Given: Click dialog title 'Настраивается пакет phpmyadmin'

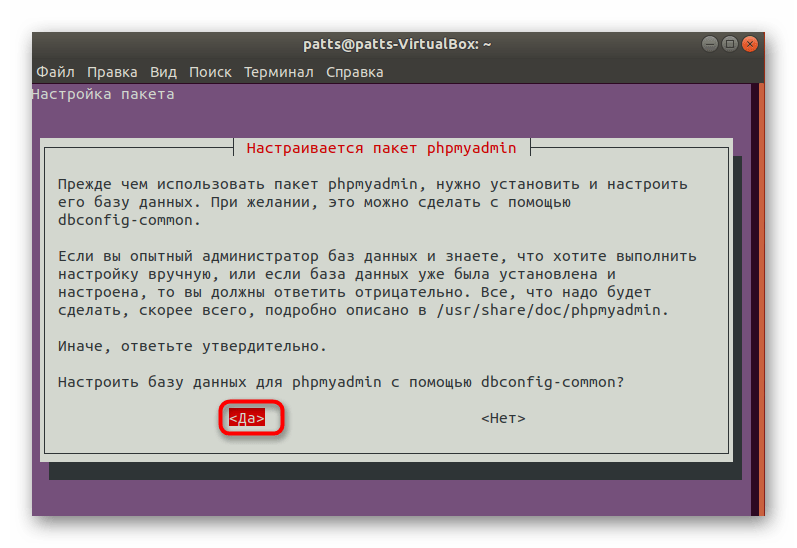Looking at the screenshot, I should tap(381, 148).
